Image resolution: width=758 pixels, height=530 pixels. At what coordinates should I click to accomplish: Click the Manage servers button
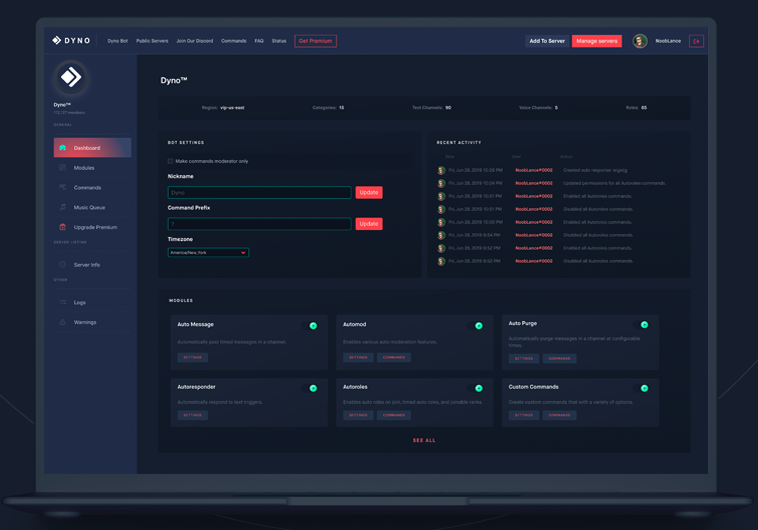tap(597, 41)
